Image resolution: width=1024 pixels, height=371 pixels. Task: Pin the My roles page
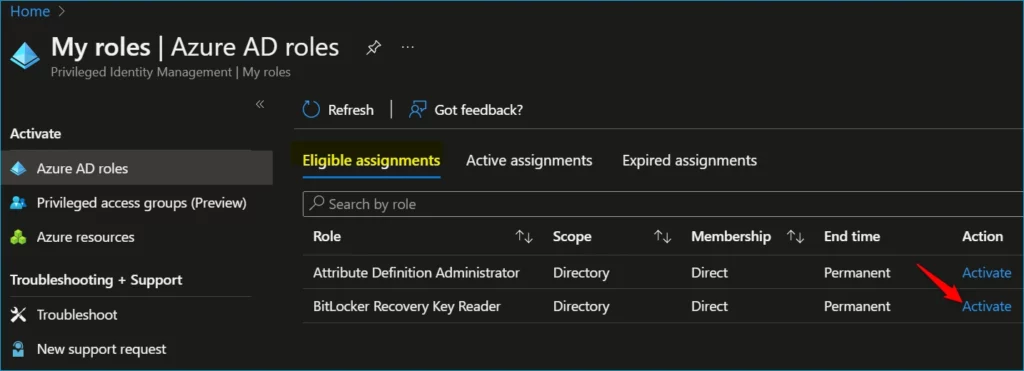(x=374, y=48)
